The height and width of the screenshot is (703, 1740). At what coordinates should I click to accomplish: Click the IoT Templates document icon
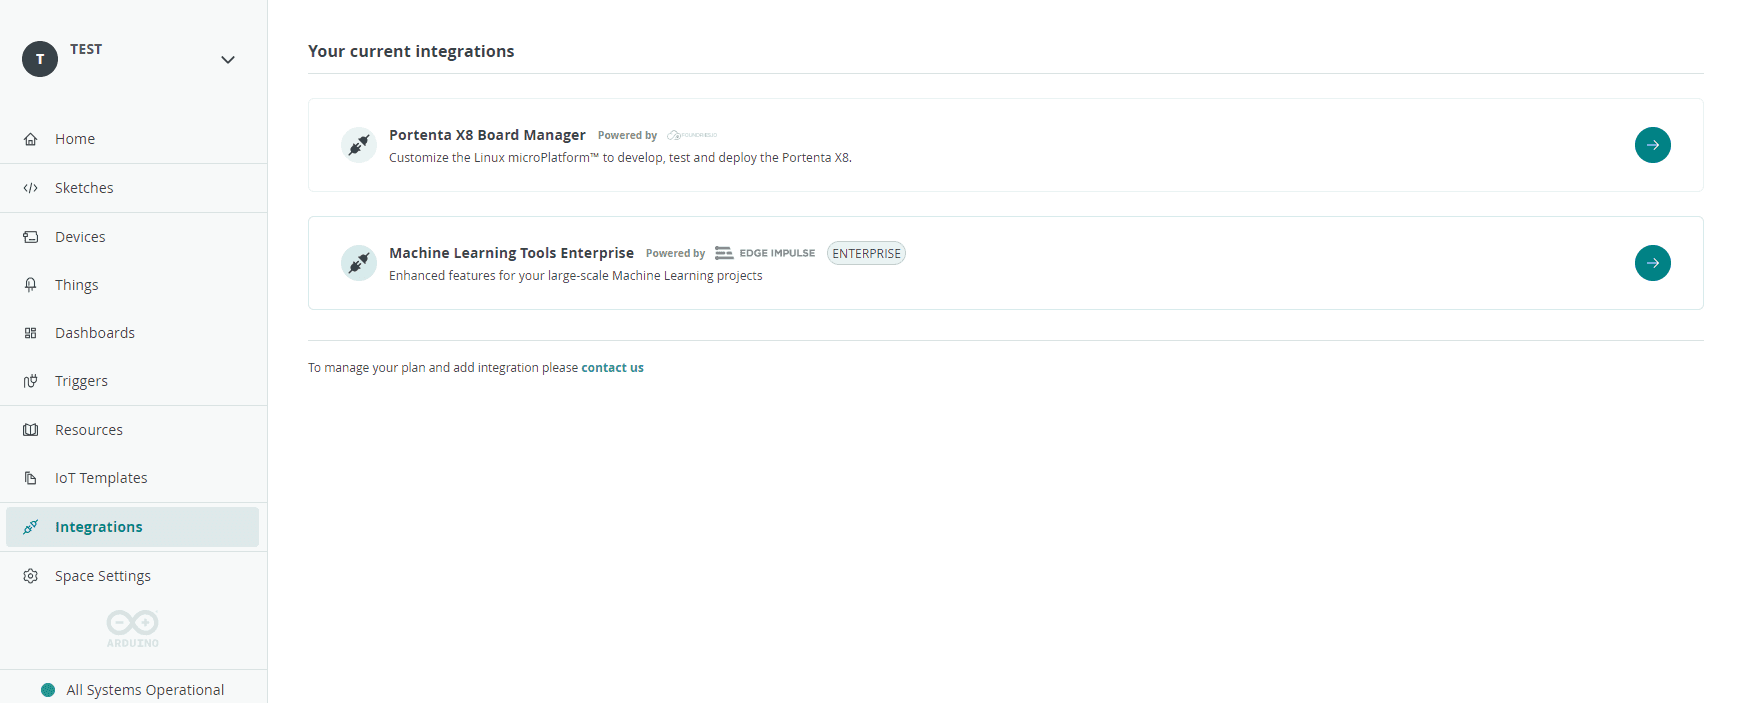coord(31,478)
